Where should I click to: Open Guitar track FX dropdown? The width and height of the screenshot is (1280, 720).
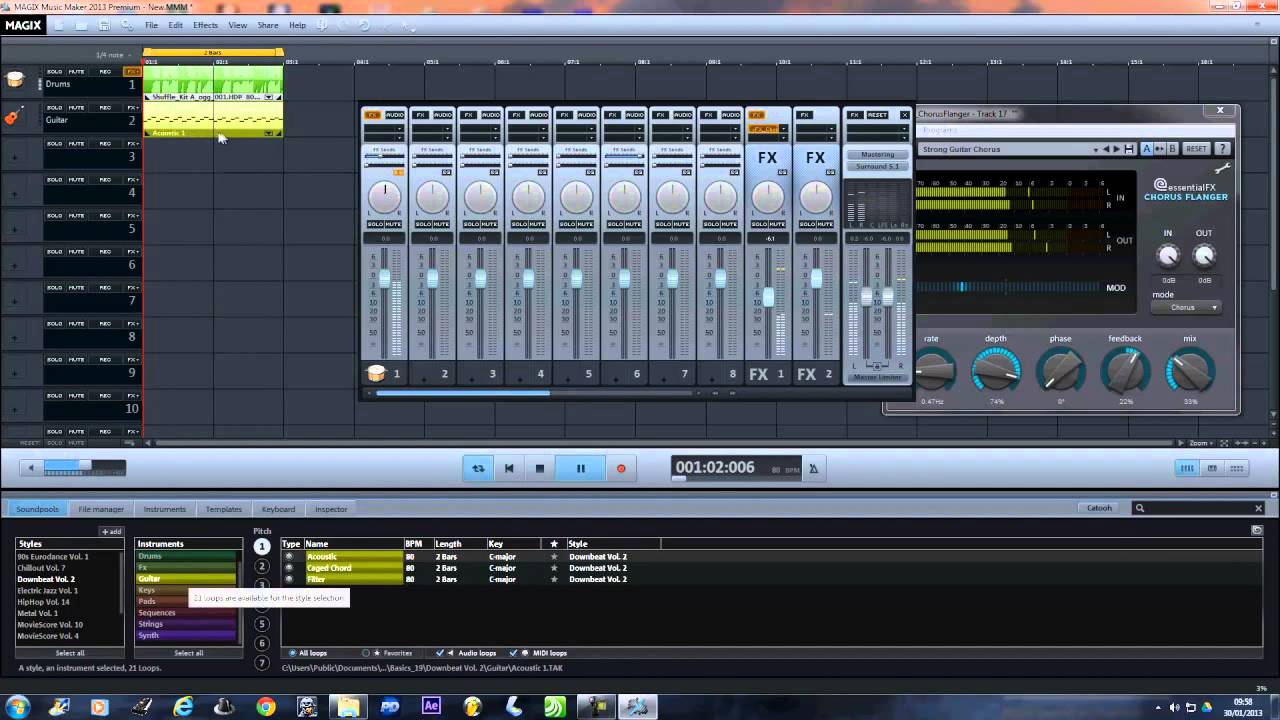(132, 108)
